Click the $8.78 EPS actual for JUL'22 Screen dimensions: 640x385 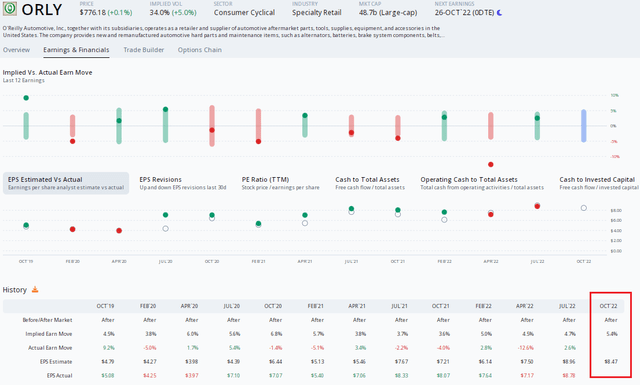coord(569,376)
